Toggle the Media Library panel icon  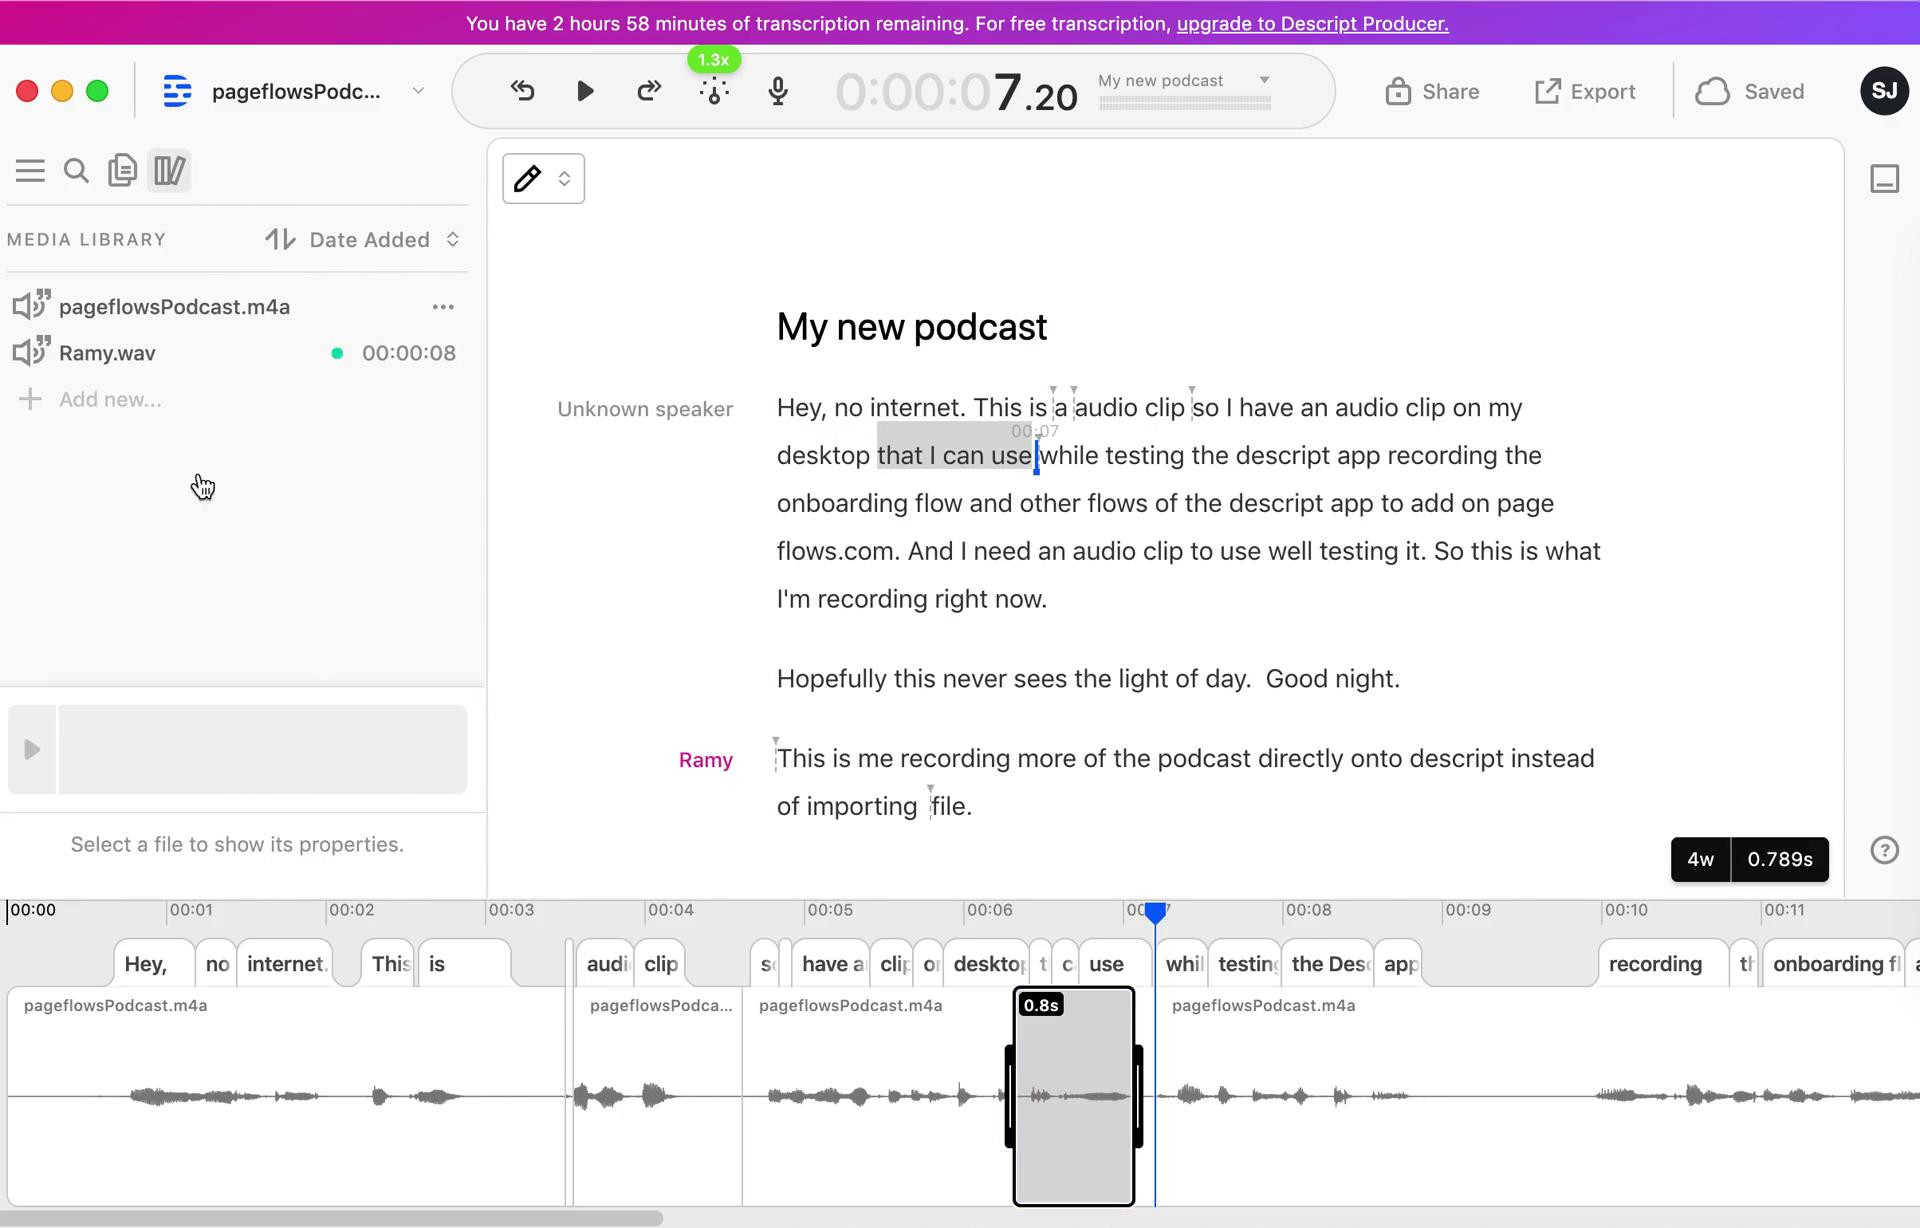point(169,170)
